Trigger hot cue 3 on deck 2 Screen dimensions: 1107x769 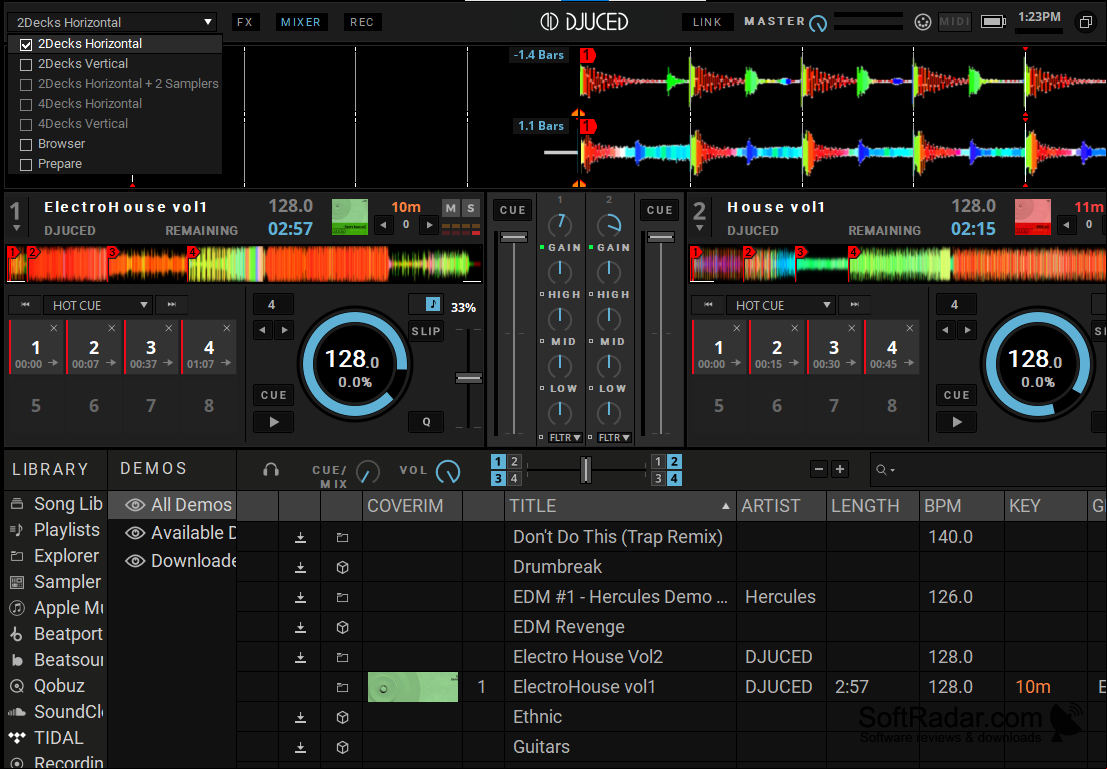click(834, 347)
